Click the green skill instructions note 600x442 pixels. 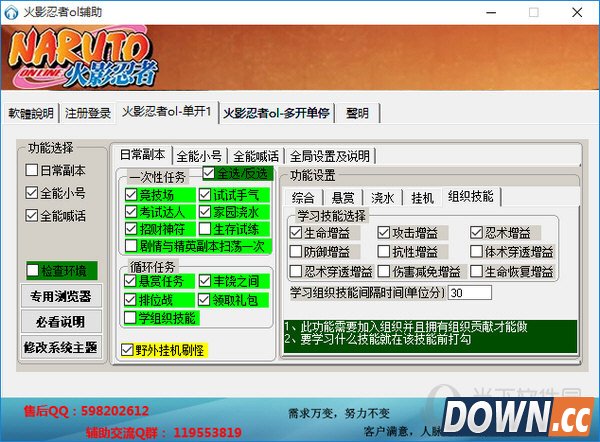coord(430,336)
